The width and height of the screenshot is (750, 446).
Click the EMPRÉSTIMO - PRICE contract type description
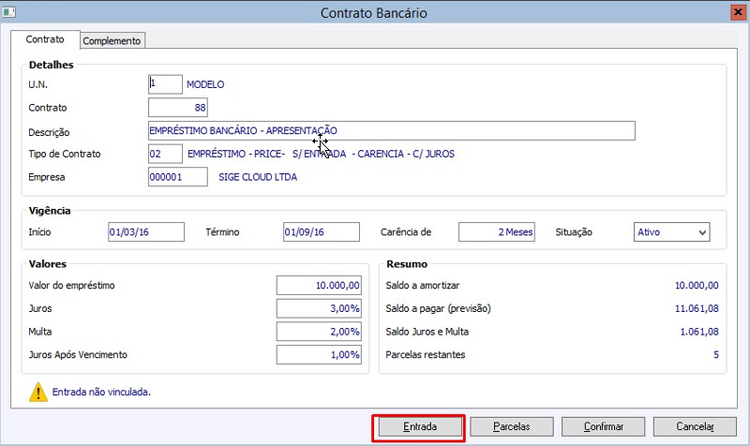point(321,154)
